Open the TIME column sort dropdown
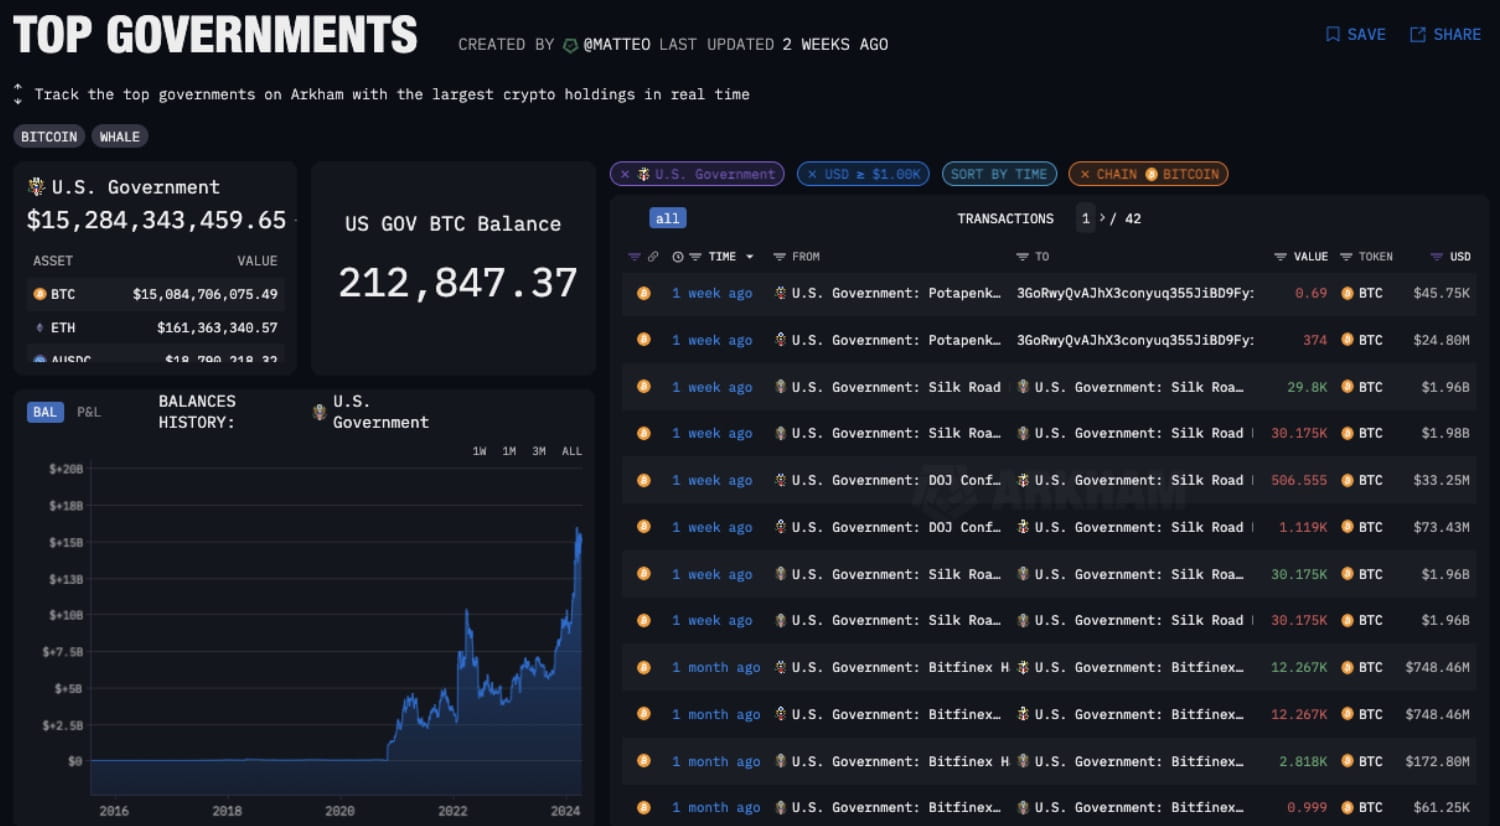 coord(750,257)
